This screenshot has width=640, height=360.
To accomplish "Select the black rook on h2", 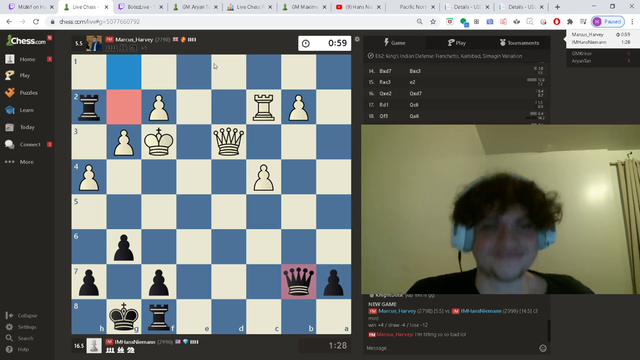I will click(89, 107).
